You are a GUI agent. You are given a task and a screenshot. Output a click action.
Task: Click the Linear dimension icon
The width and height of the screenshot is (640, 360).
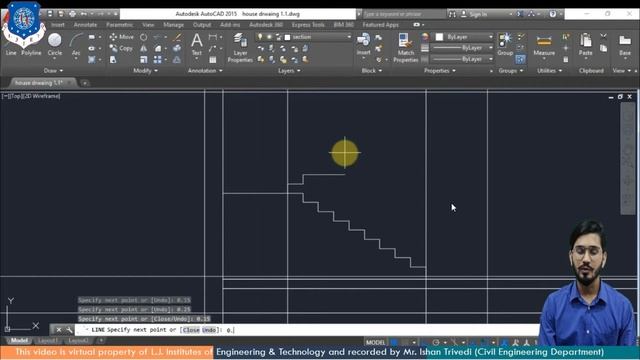coord(213,37)
